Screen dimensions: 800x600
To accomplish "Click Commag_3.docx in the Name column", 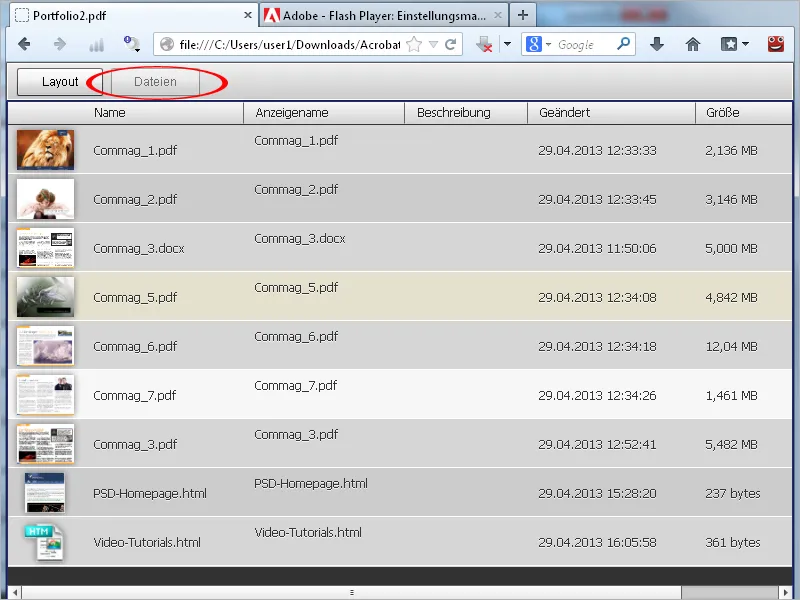I will pos(139,248).
